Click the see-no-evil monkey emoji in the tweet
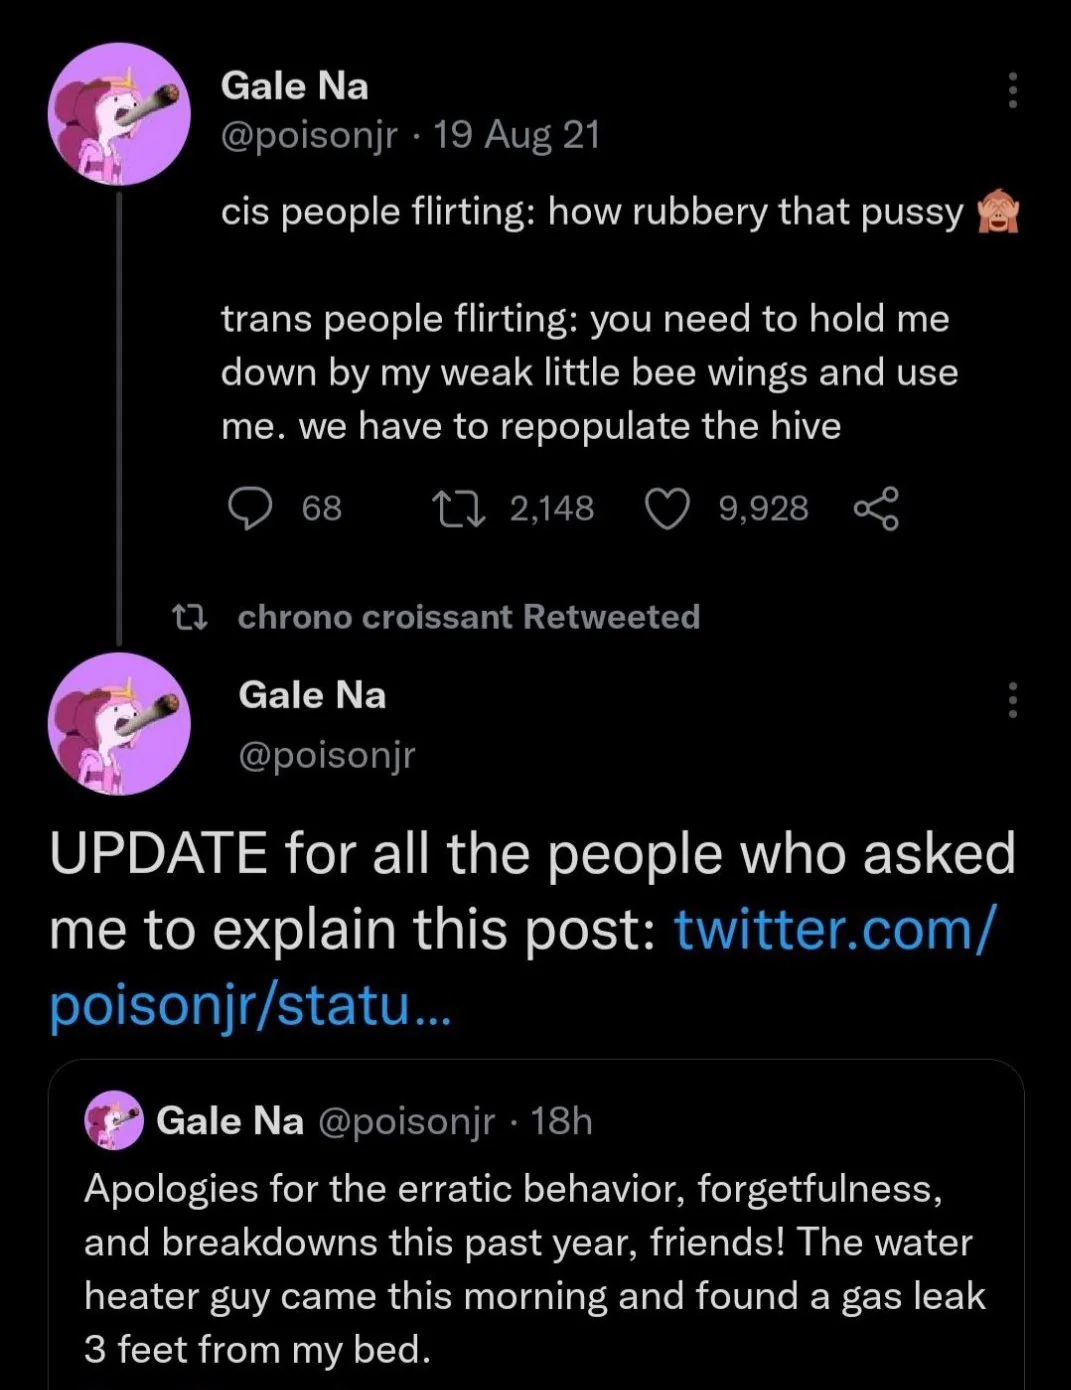Viewport: 1071px width, 1390px height. point(998,211)
